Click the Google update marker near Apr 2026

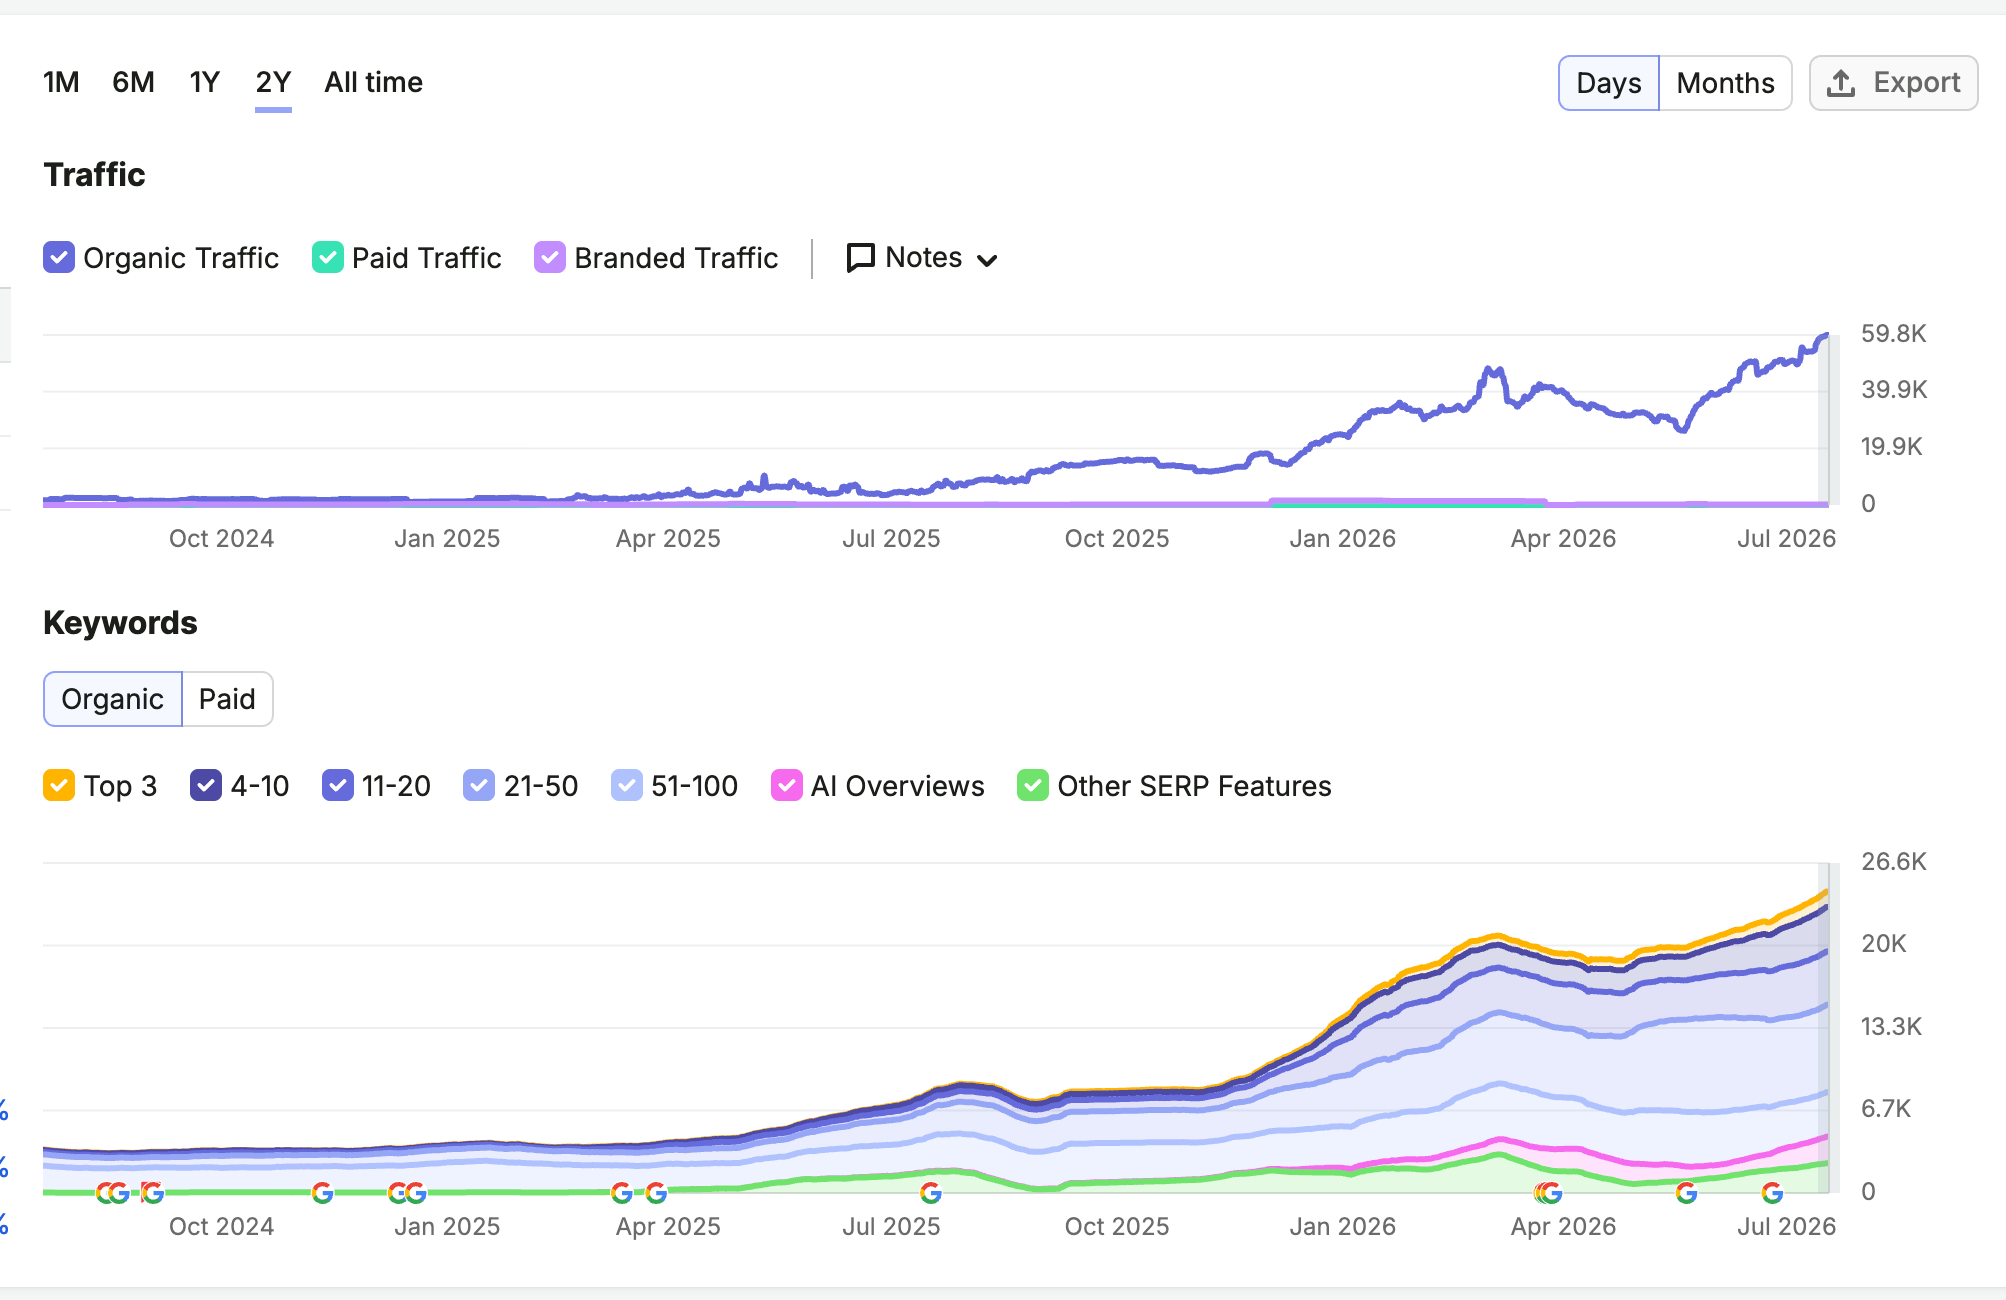coord(1549,1192)
